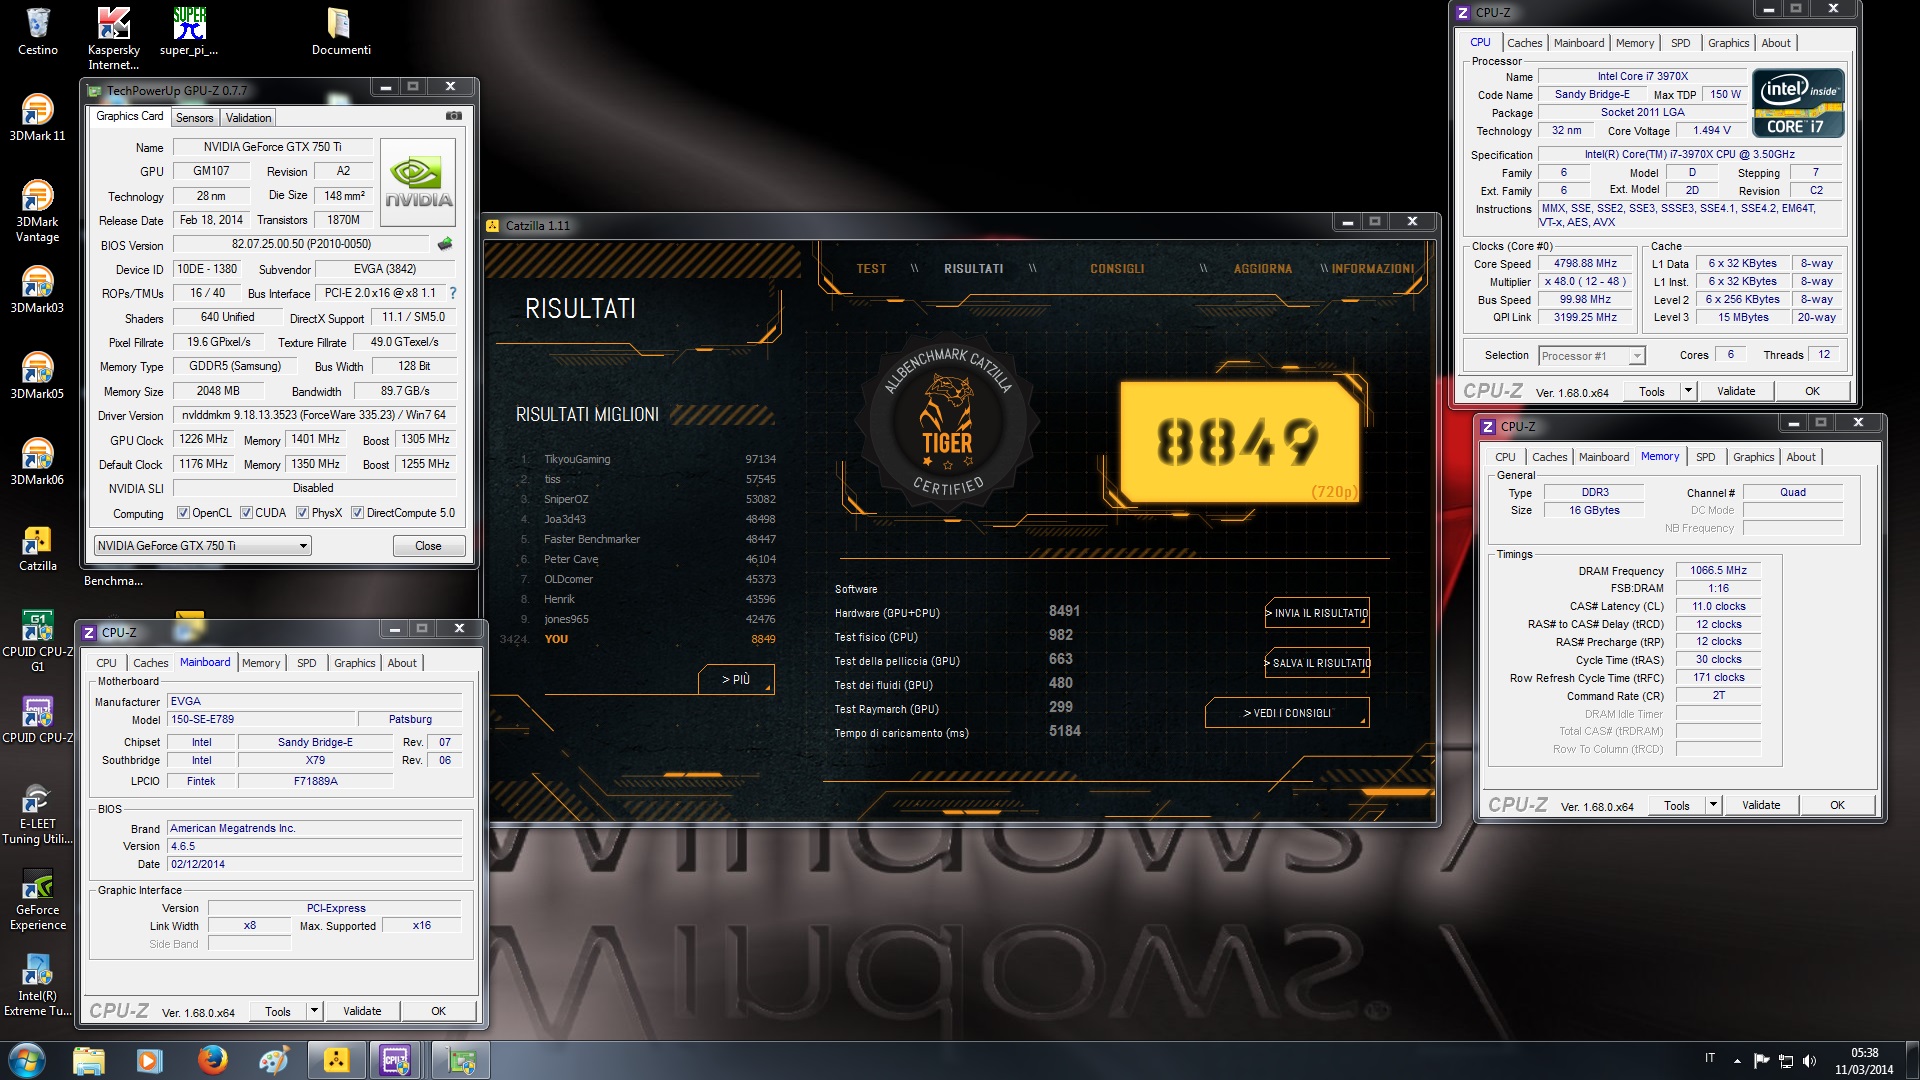Open the Documenti folder icon
The width and height of the screenshot is (1920, 1080).
(x=340, y=31)
